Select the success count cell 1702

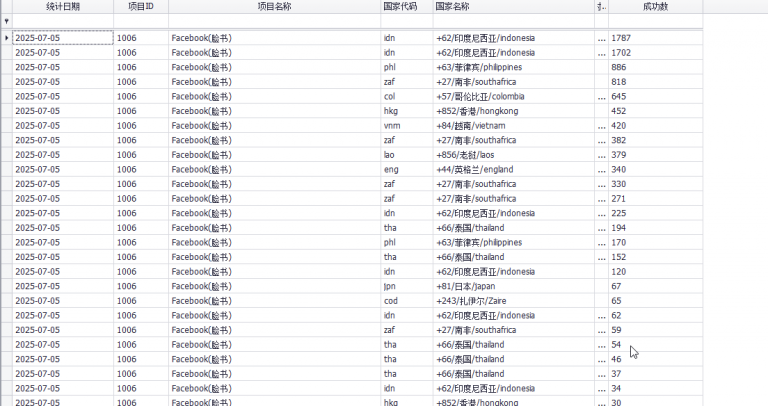[x=656, y=52]
